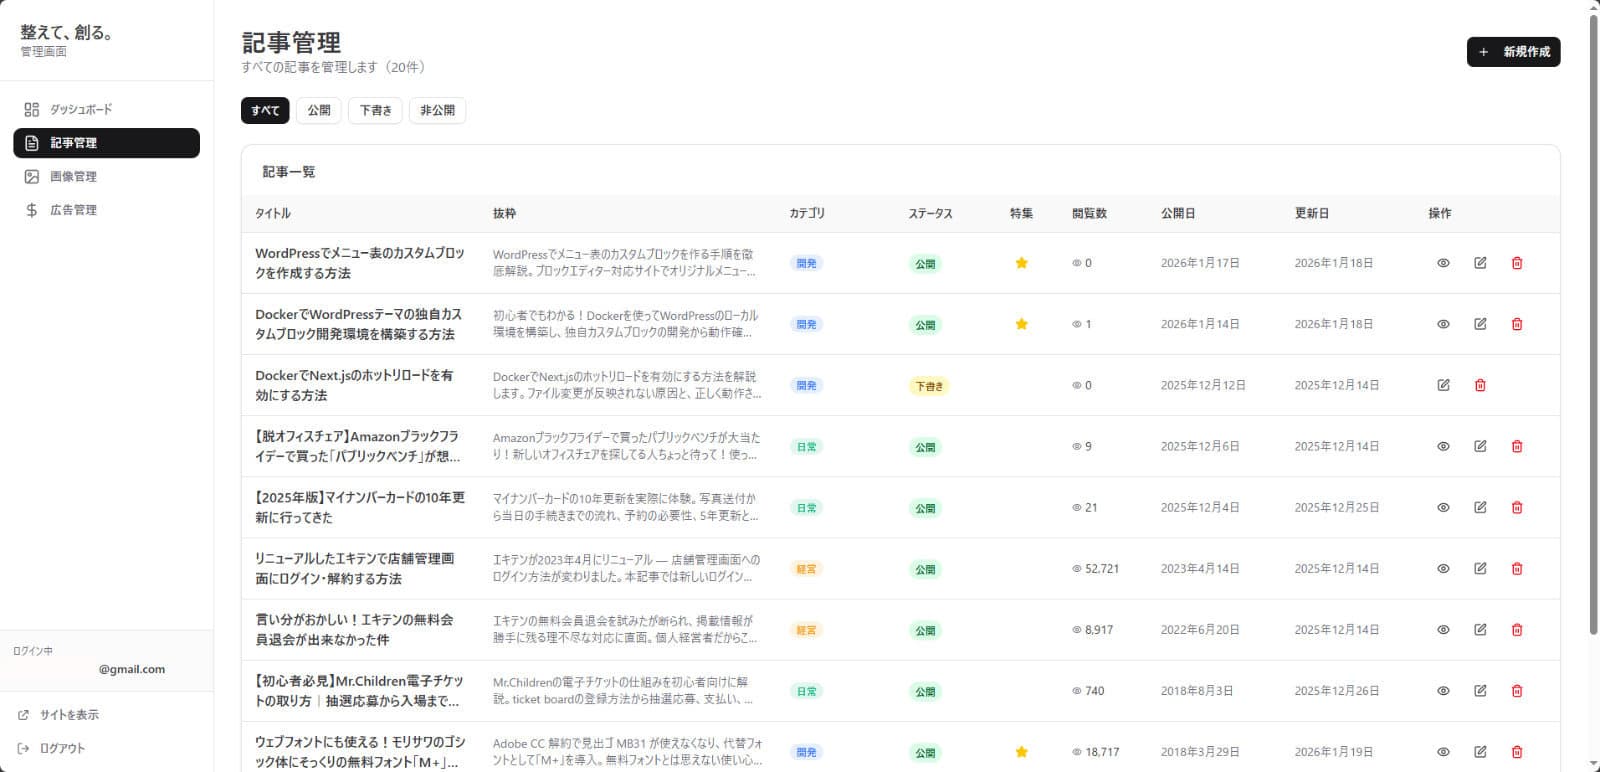The height and width of the screenshot is (772, 1600).
Task: Click the 公開日 column header
Action: 1178,214
